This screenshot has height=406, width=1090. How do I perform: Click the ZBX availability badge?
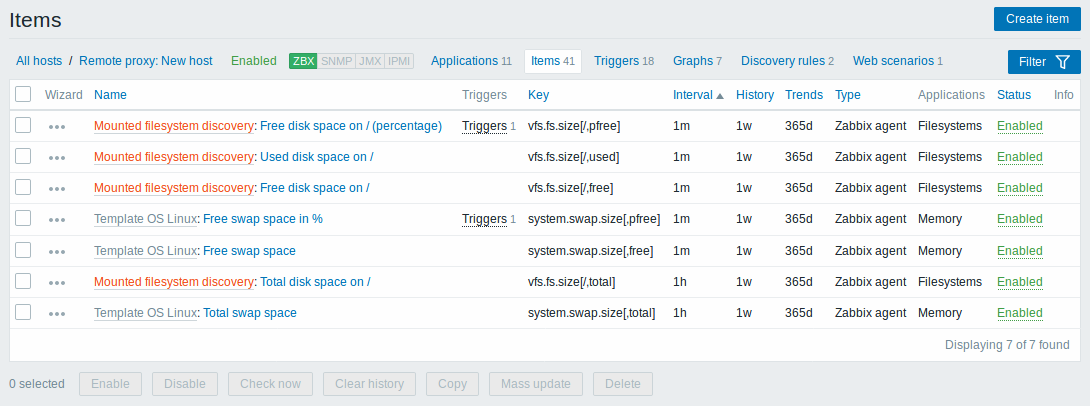click(x=303, y=61)
